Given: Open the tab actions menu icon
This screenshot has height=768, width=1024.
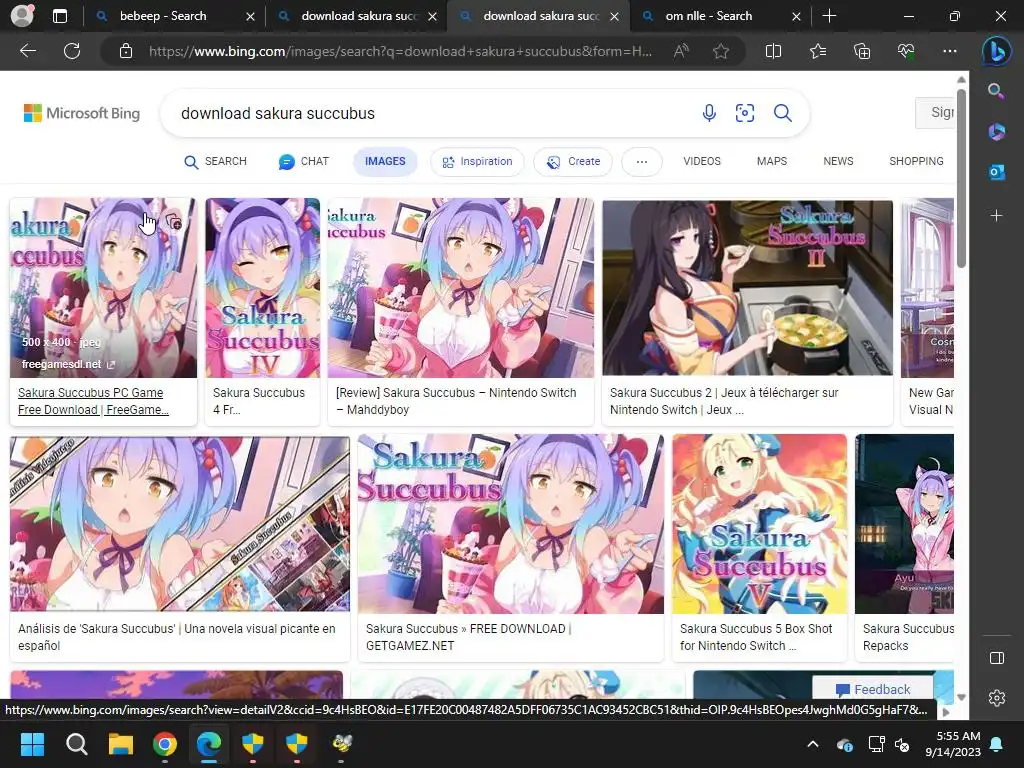Looking at the screenshot, I should [59, 16].
